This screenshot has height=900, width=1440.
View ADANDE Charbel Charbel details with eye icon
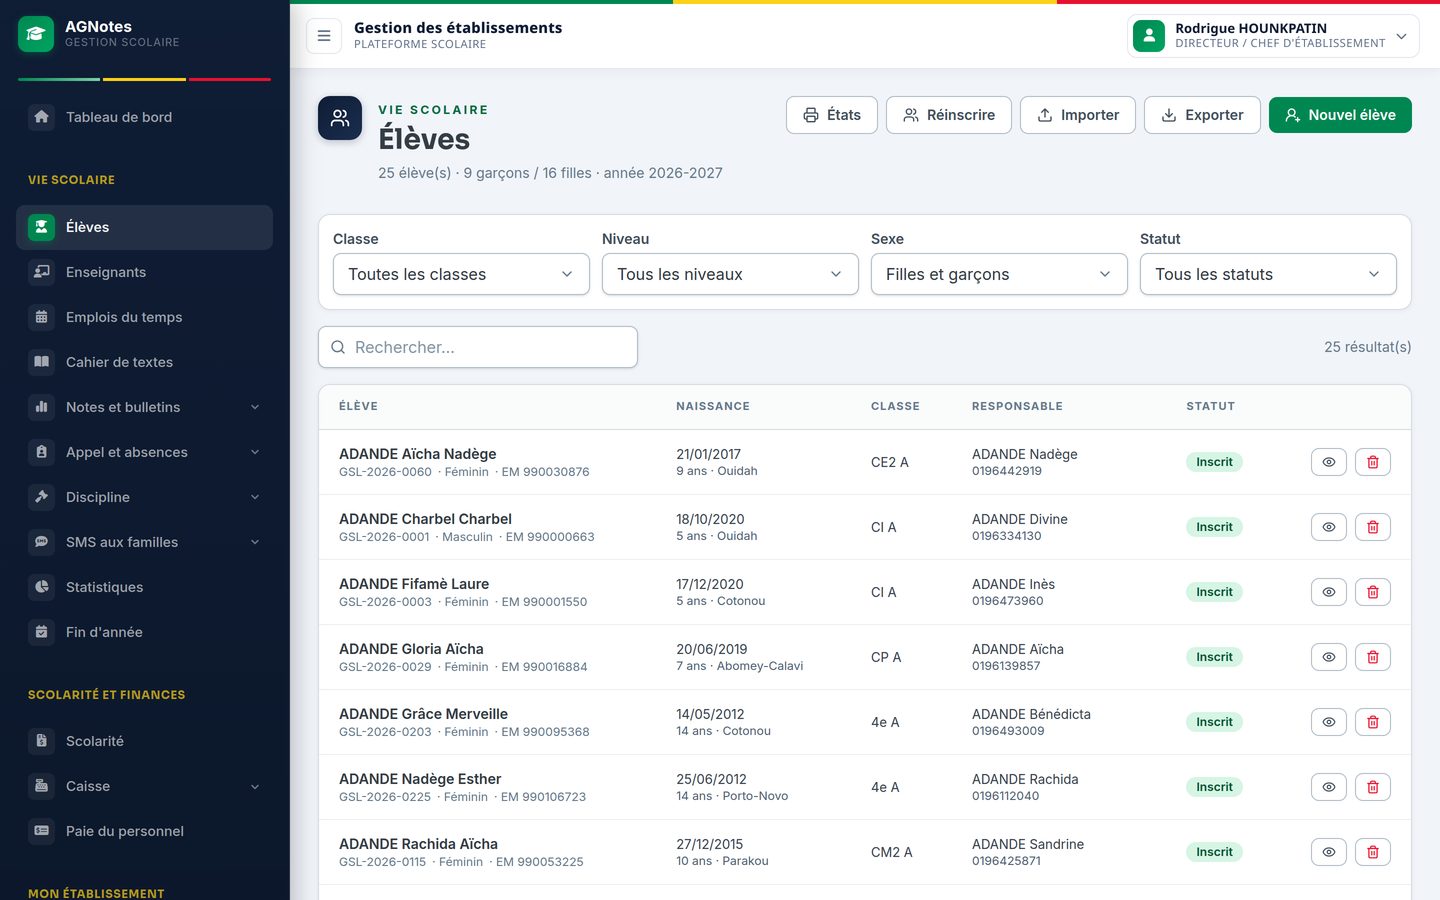point(1329,527)
